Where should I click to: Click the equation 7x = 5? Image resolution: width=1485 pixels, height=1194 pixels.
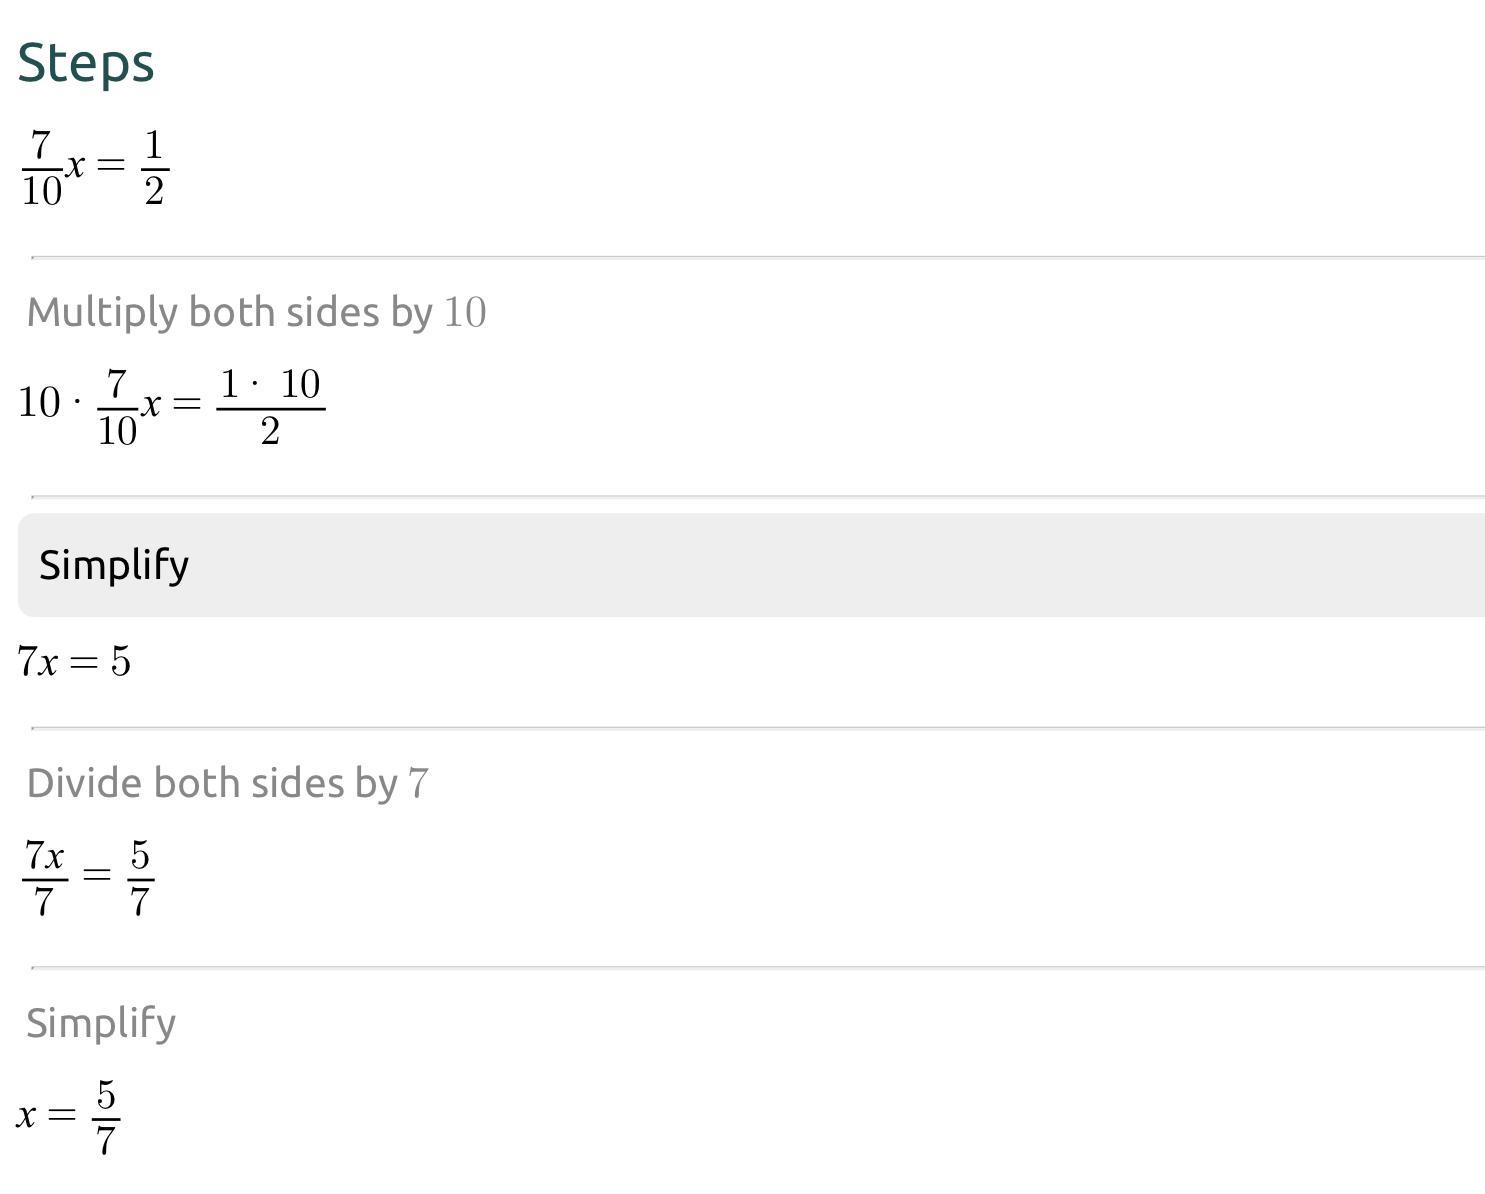tap(74, 661)
